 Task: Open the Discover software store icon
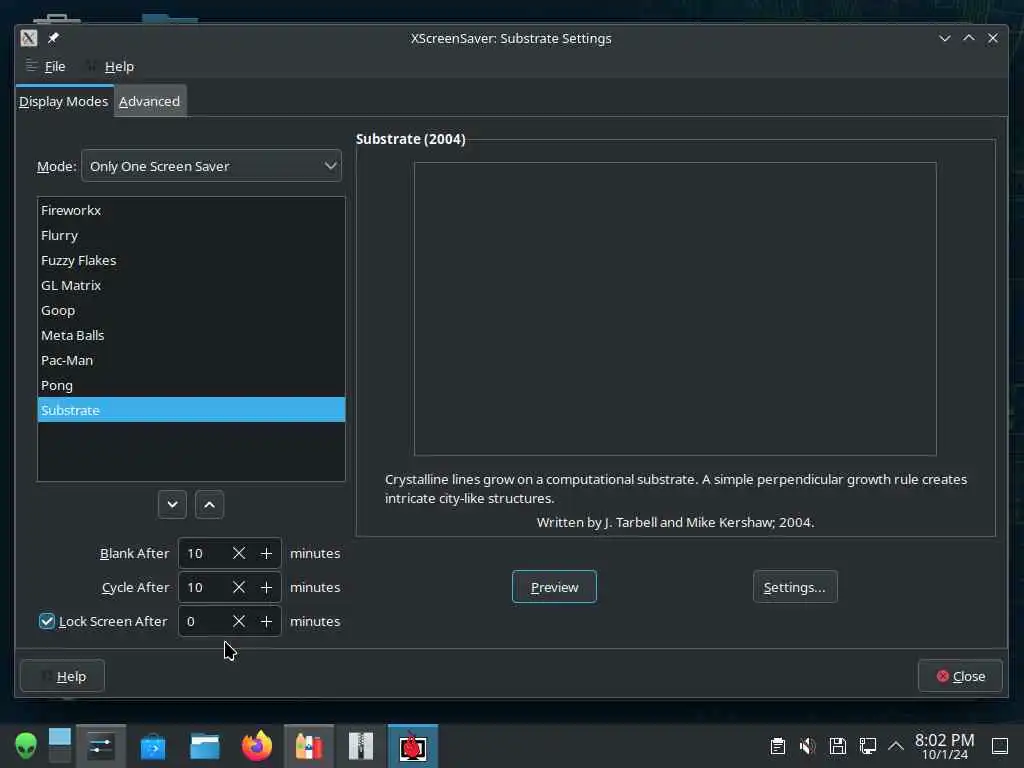[153, 746]
